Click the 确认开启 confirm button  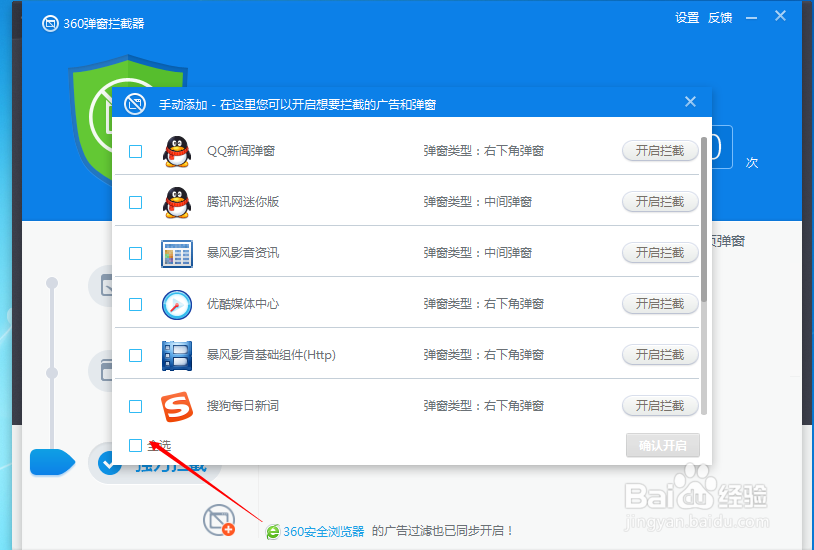pyautogui.click(x=663, y=446)
